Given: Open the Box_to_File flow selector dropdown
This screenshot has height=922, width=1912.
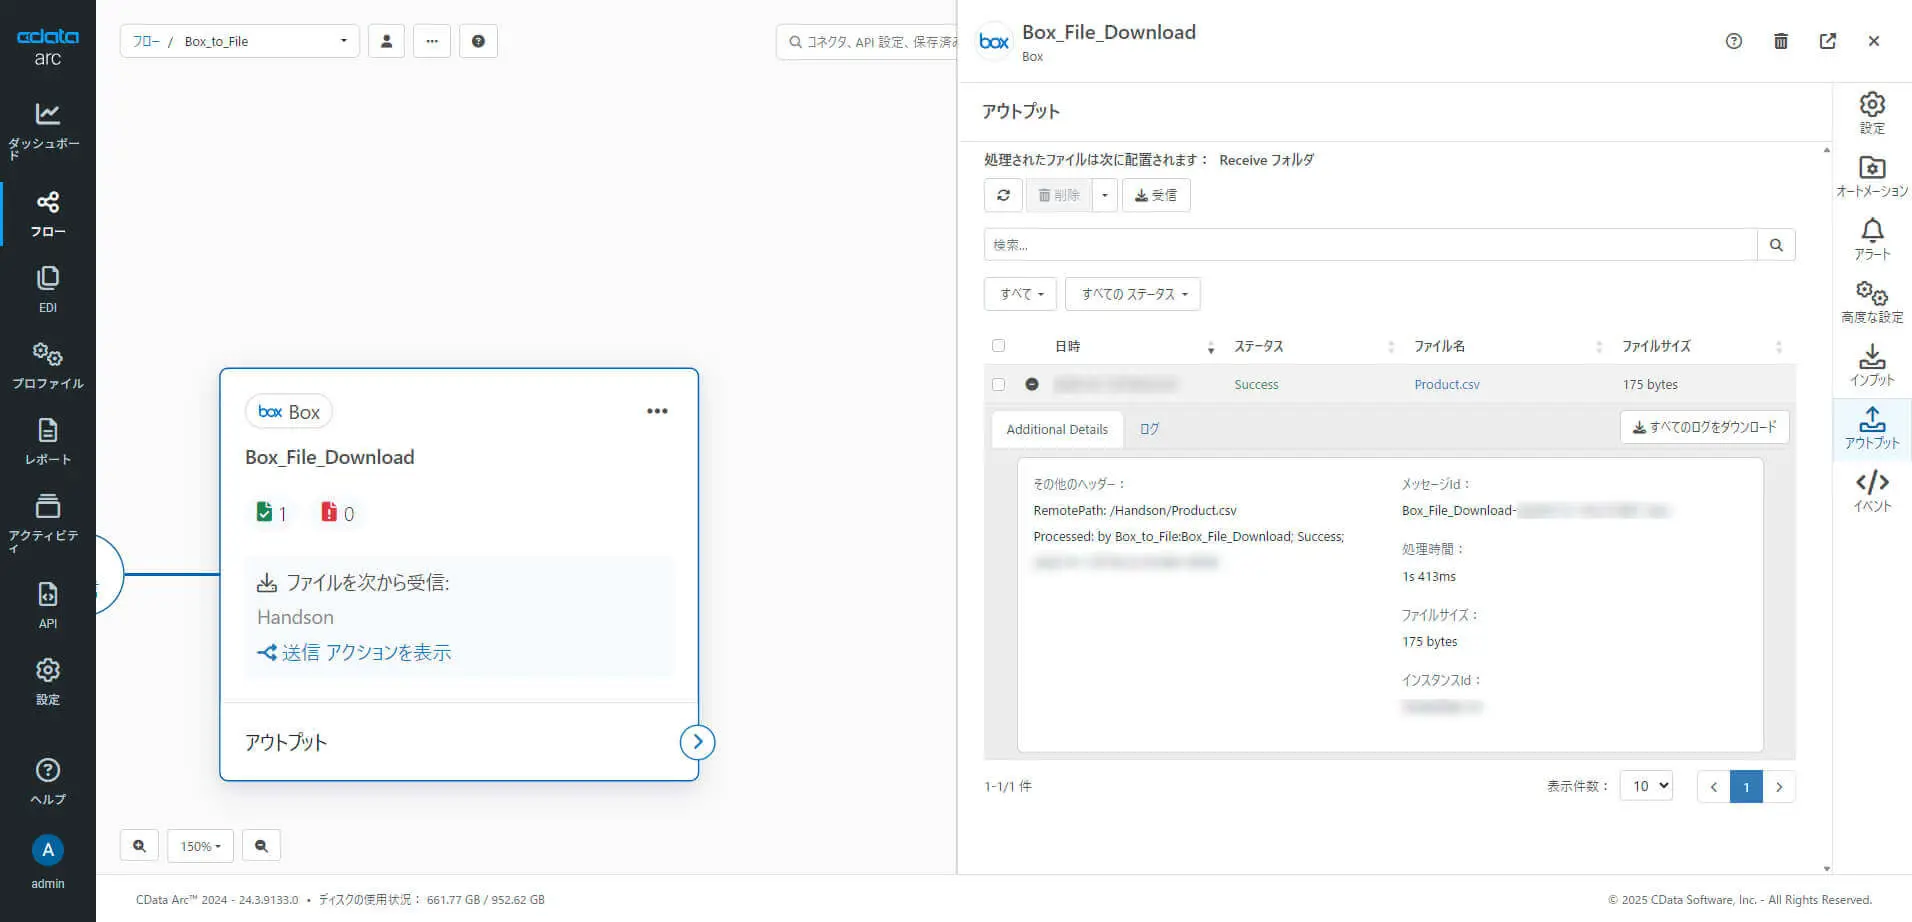Looking at the screenshot, I should pos(240,41).
